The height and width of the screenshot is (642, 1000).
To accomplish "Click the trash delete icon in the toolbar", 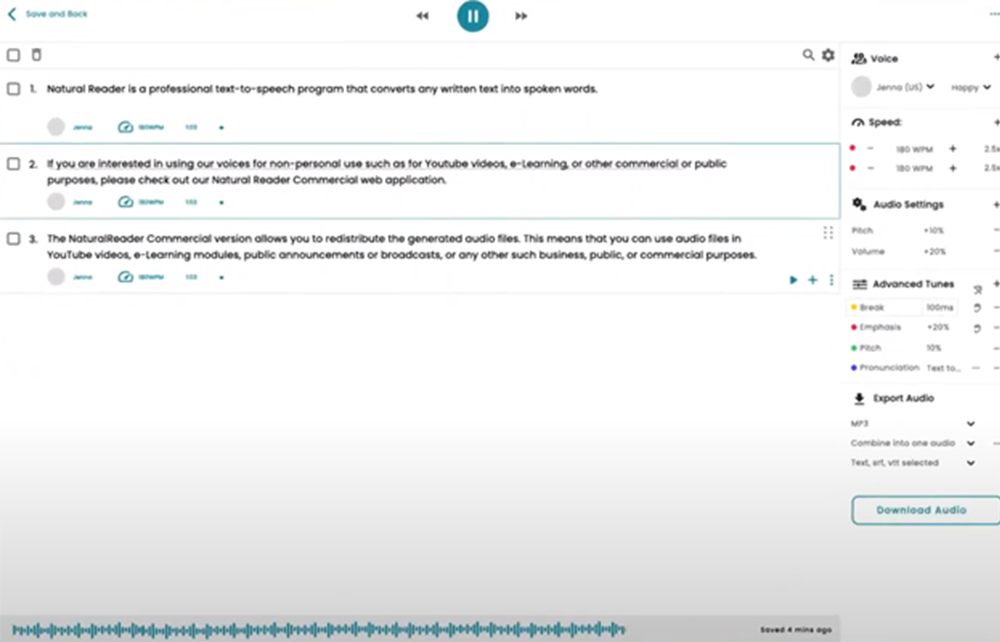I will tap(36, 55).
